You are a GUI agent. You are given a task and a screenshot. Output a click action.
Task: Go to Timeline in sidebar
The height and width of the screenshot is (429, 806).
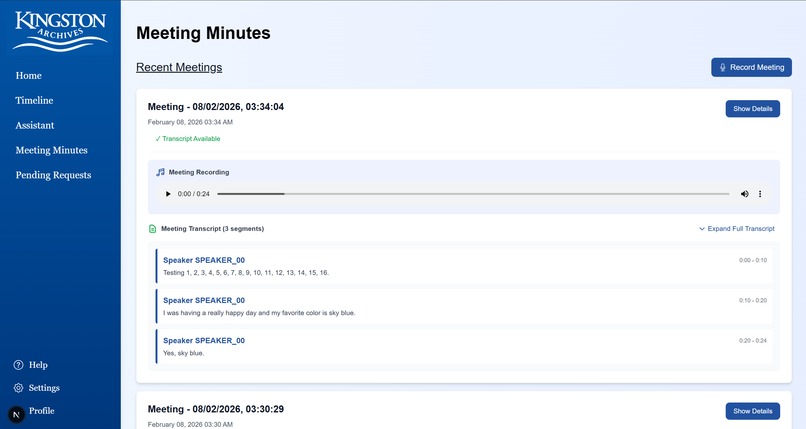pos(34,100)
